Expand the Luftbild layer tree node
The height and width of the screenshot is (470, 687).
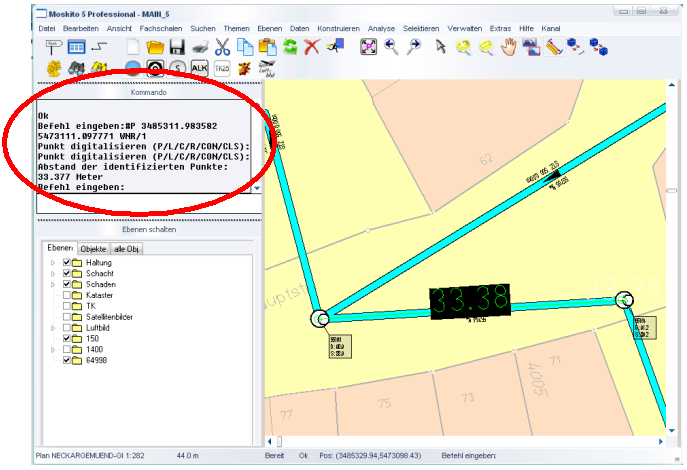[52, 328]
